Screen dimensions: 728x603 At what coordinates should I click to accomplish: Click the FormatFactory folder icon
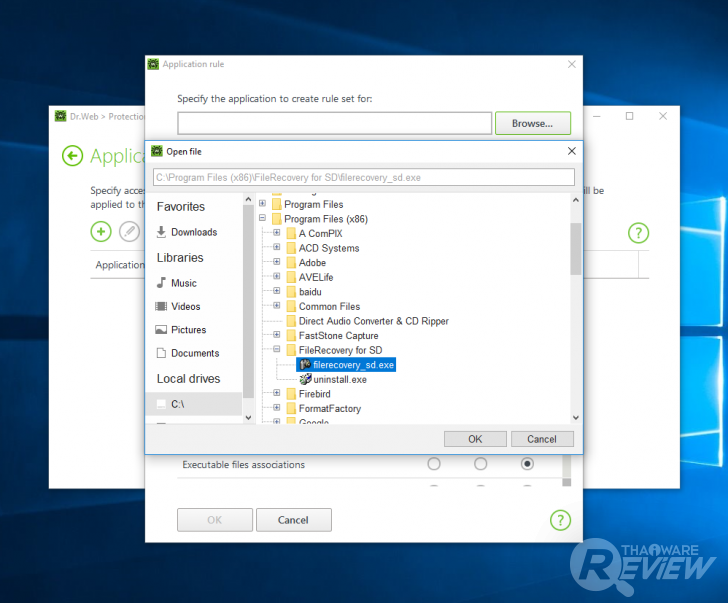click(291, 408)
